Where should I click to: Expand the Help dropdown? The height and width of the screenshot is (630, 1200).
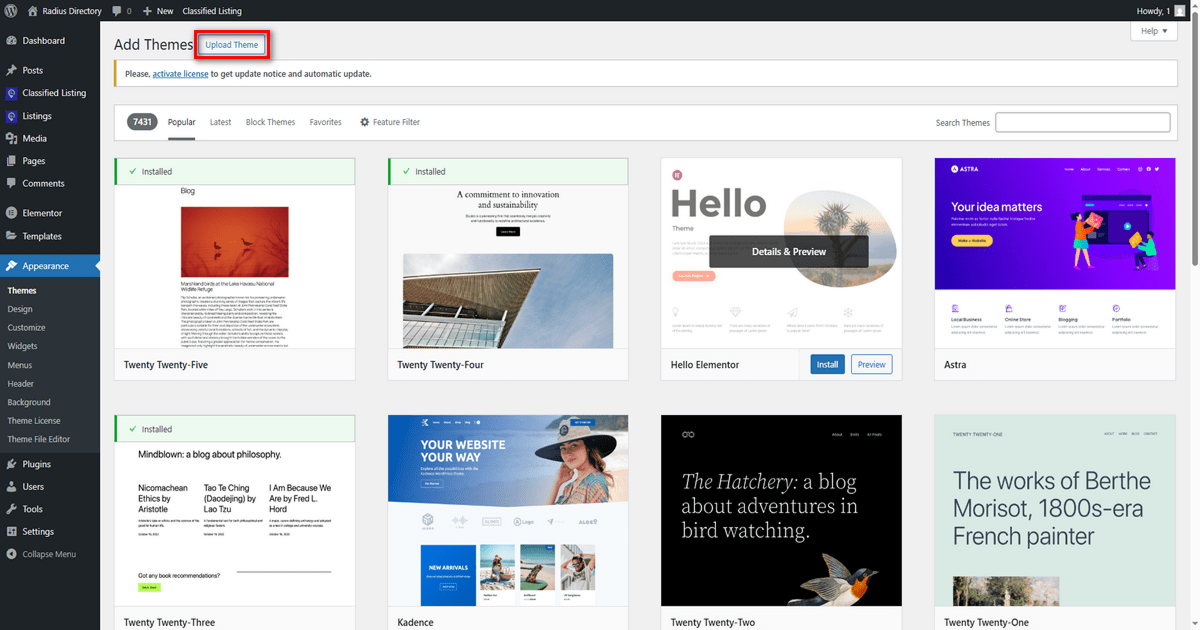point(1154,31)
